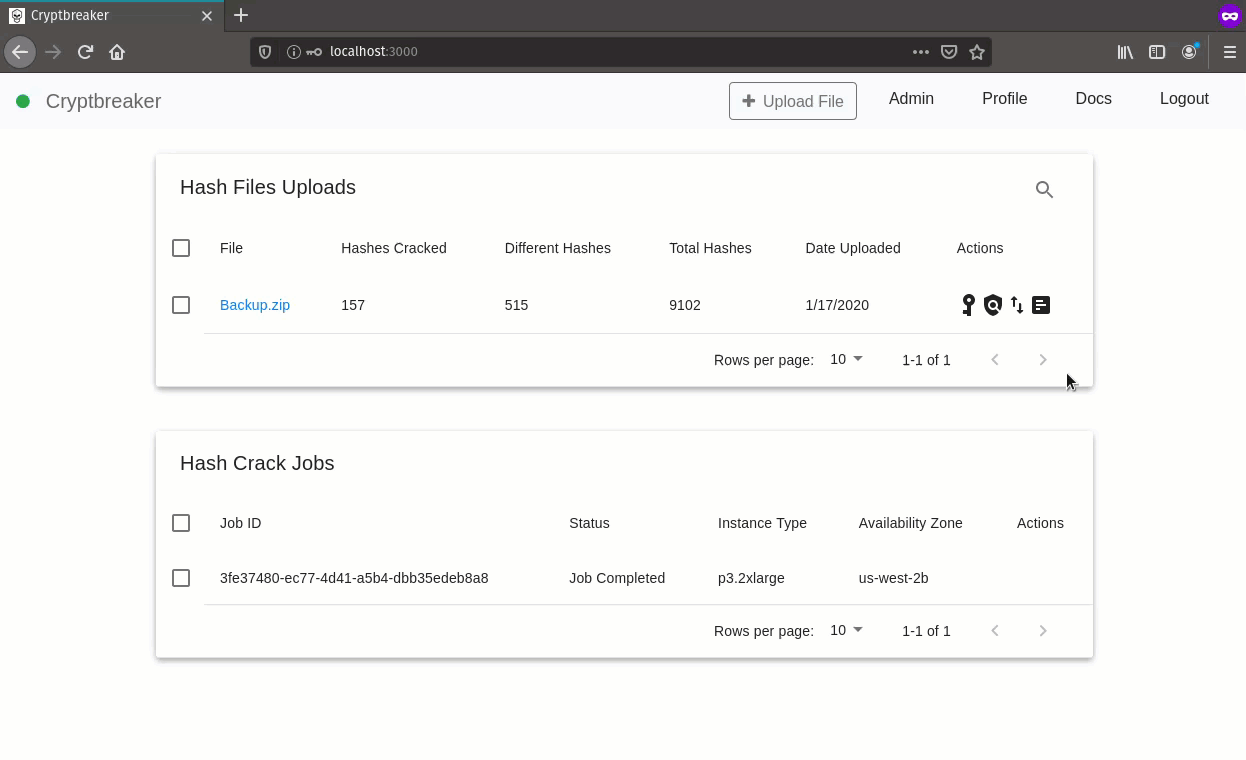Open the Backup.zip file link
Image resolution: width=1246 pixels, height=760 pixels.
pyautogui.click(x=255, y=305)
